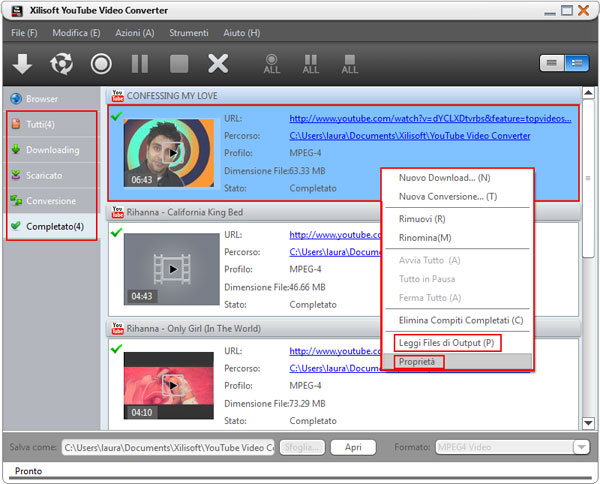This screenshot has width=600, height=484.
Task: Select the Conversione sidebar category
Action: (51, 200)
